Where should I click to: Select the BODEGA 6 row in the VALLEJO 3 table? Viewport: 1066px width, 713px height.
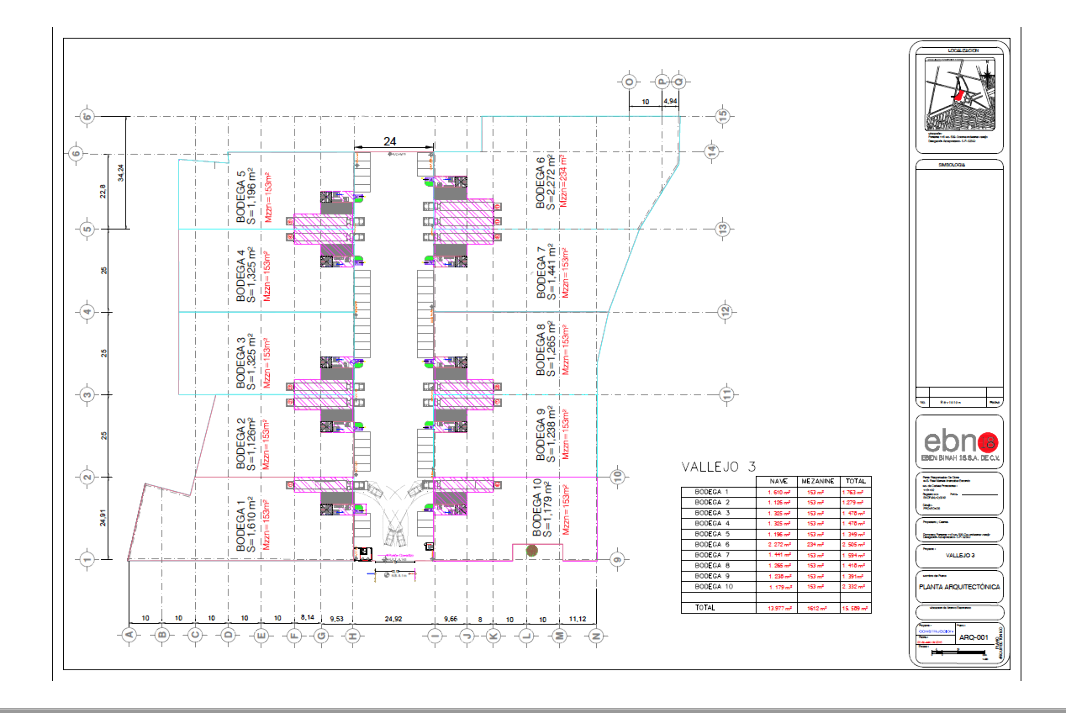(710, 544)
